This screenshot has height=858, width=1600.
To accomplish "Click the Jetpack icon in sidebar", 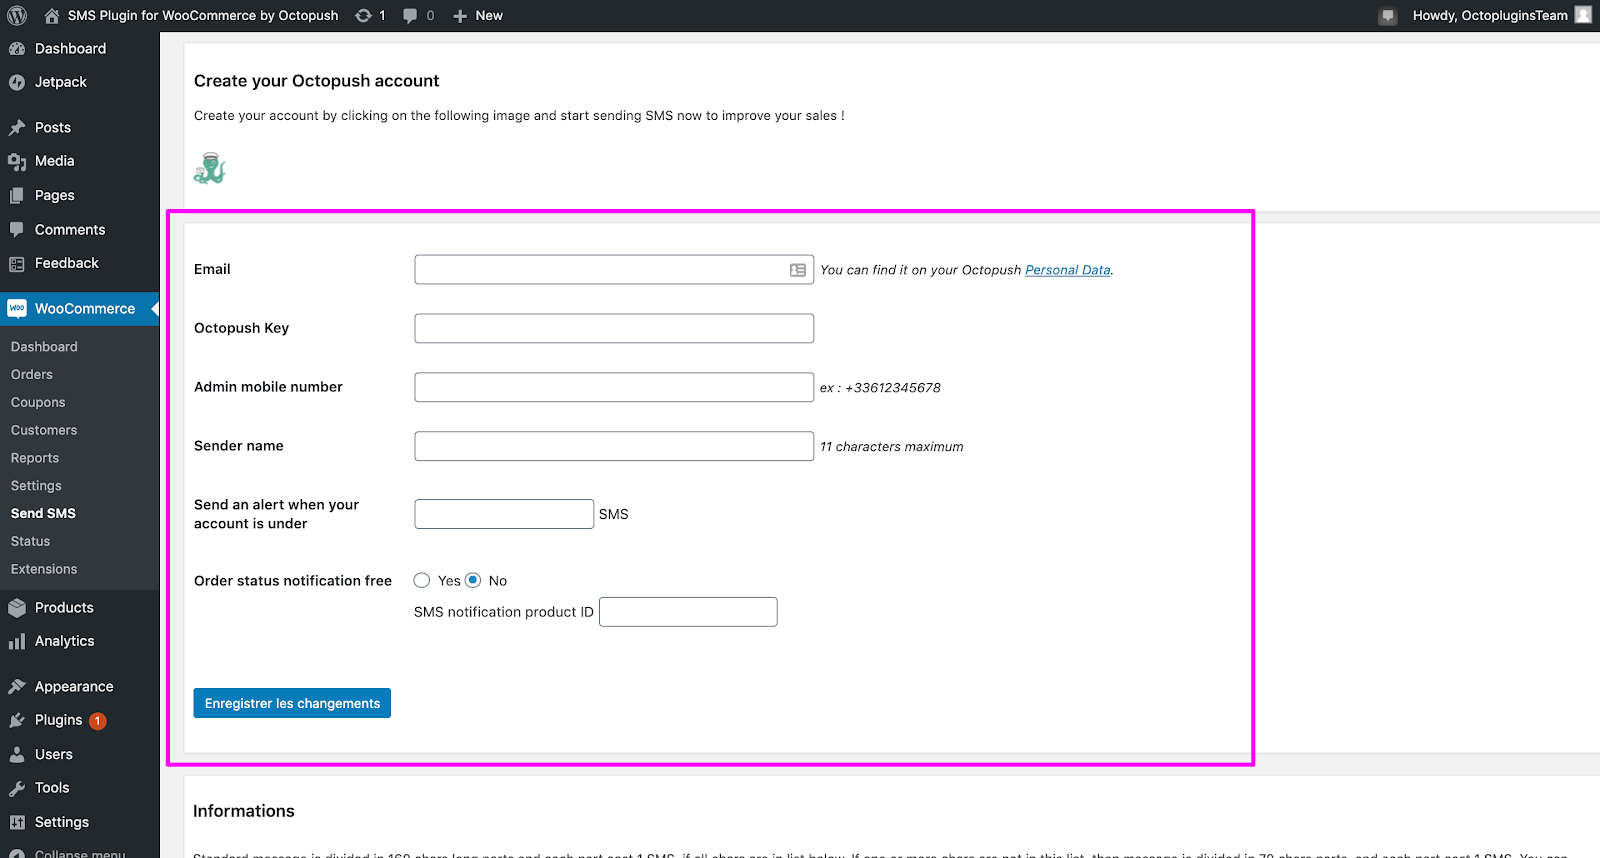I will tap(17, 82).
